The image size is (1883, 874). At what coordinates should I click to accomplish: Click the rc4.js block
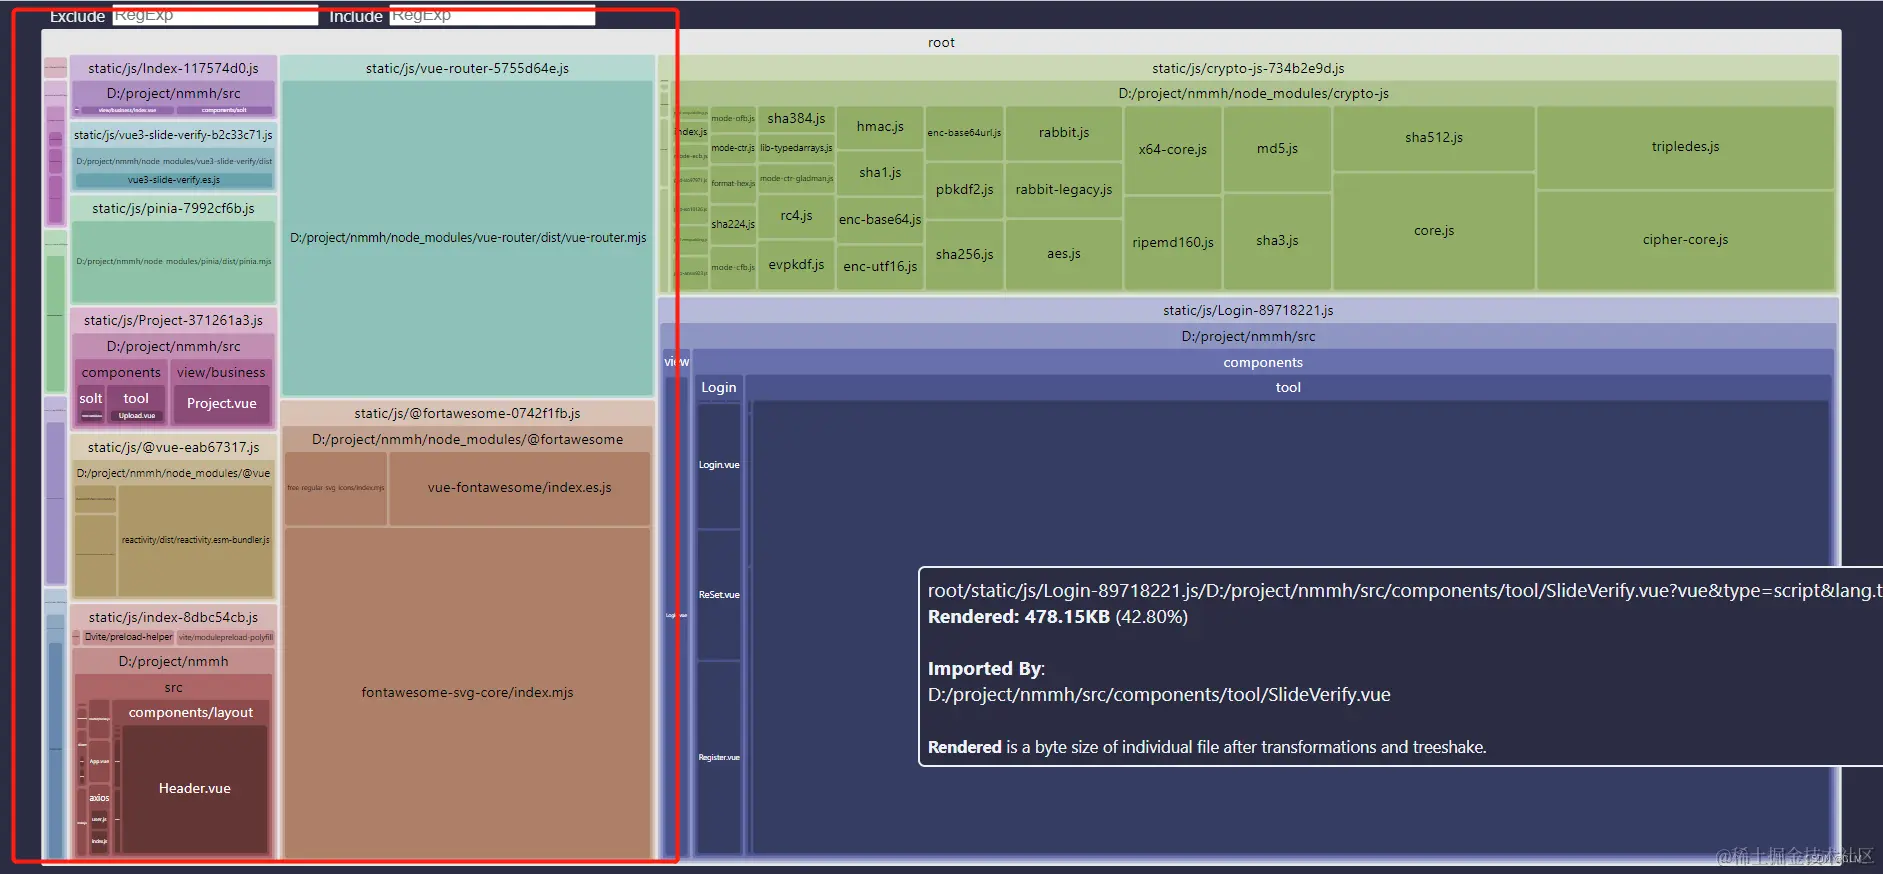[796, 215]
